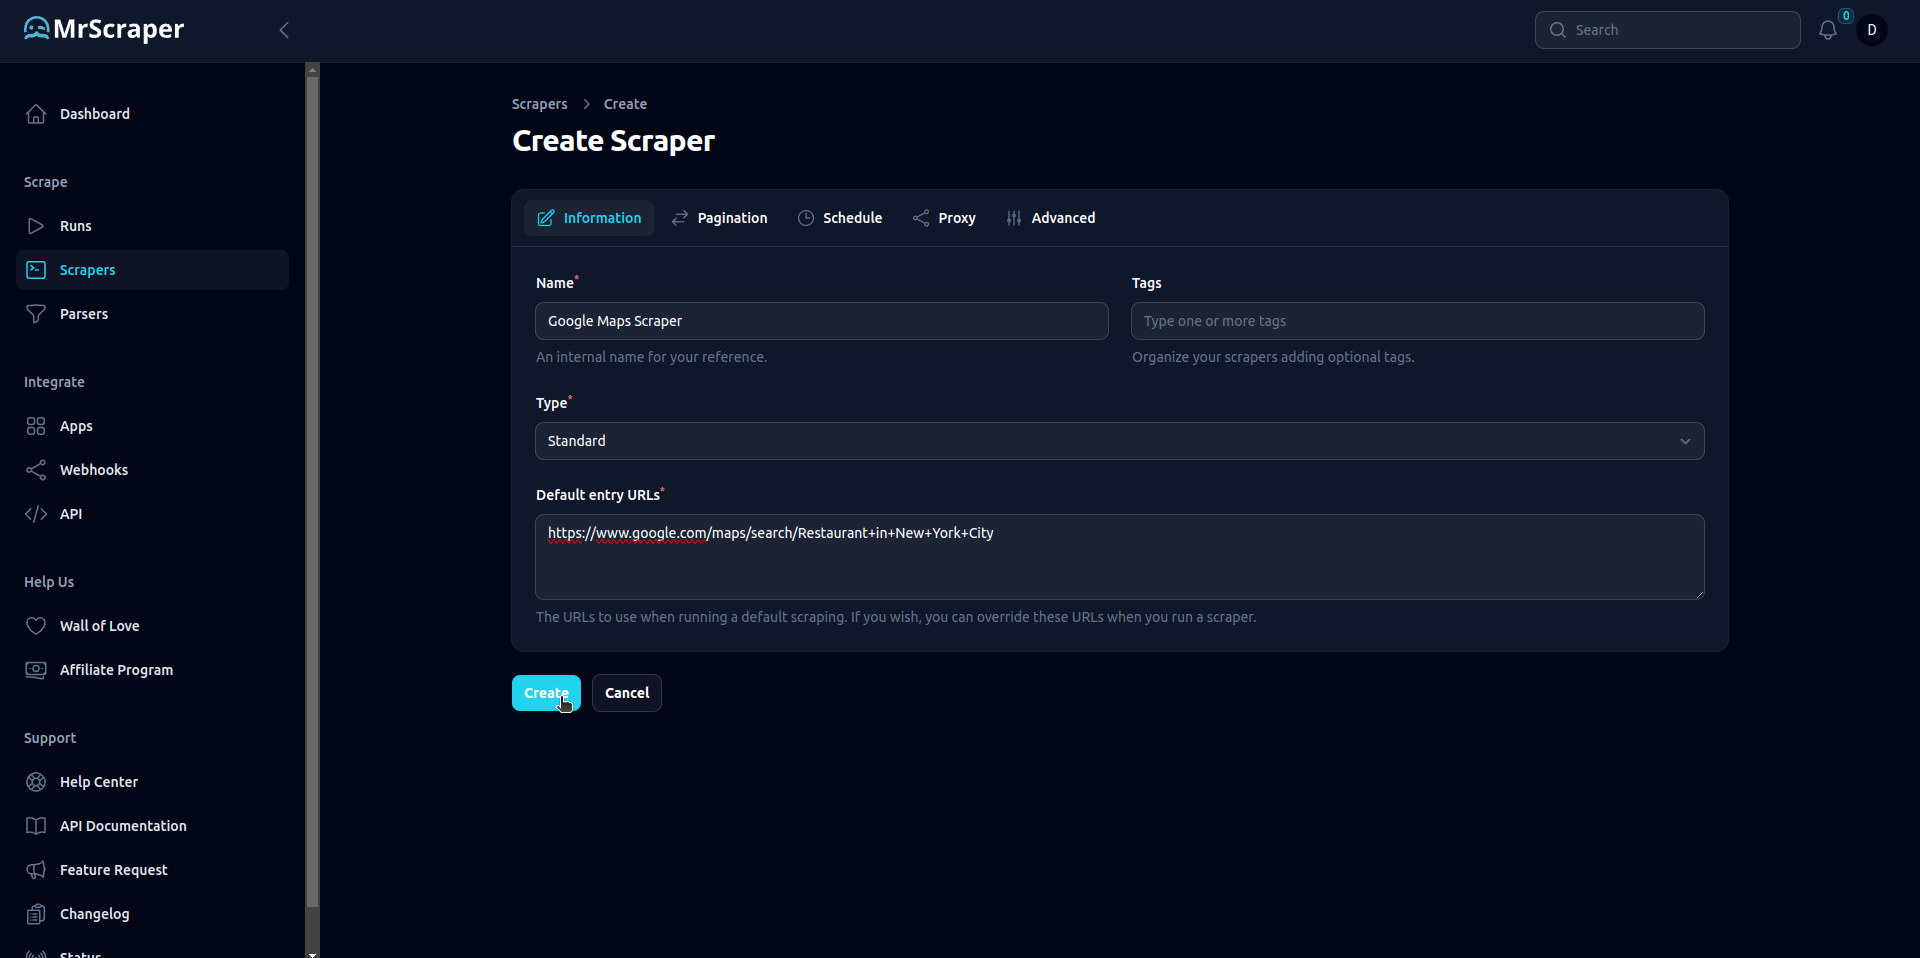Click the Advanced sliders icon
This screenshot has height=958, width=1920.
pyautogui.click(x=1014, y=218)
